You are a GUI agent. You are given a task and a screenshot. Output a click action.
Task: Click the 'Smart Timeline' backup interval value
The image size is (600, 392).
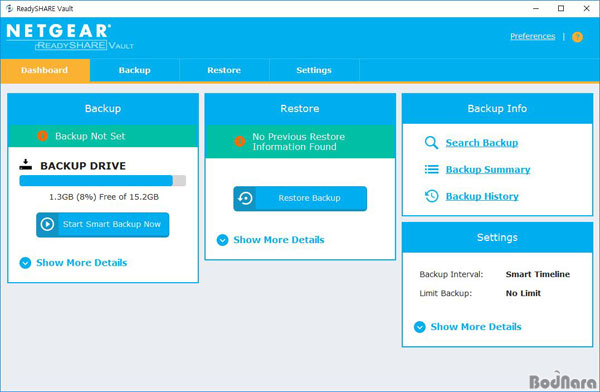pos(538,274)
